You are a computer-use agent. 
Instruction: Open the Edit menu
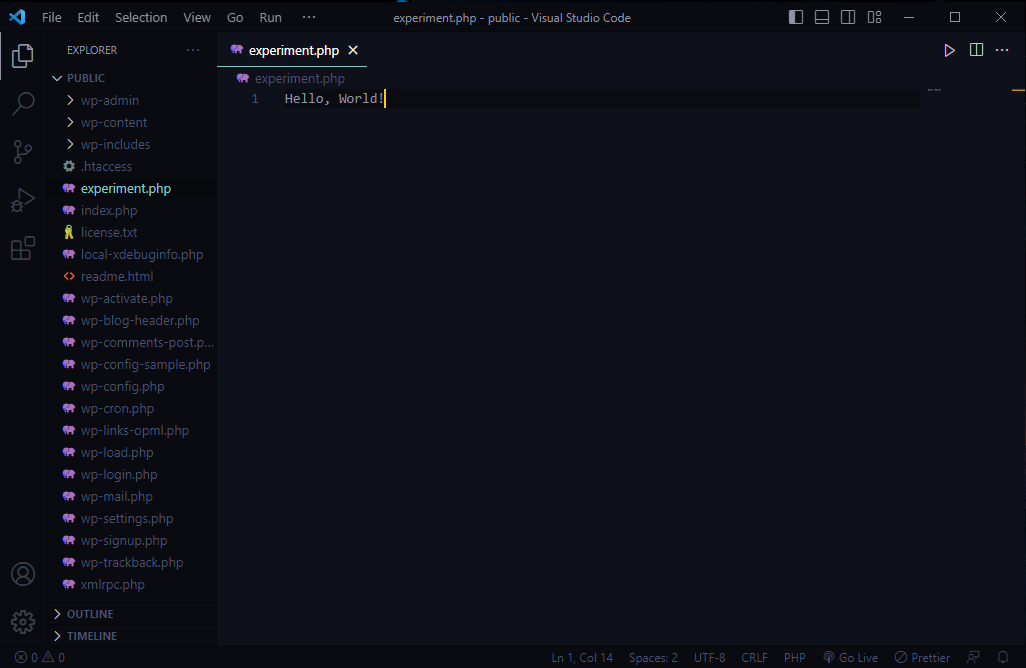coord(88,18)
